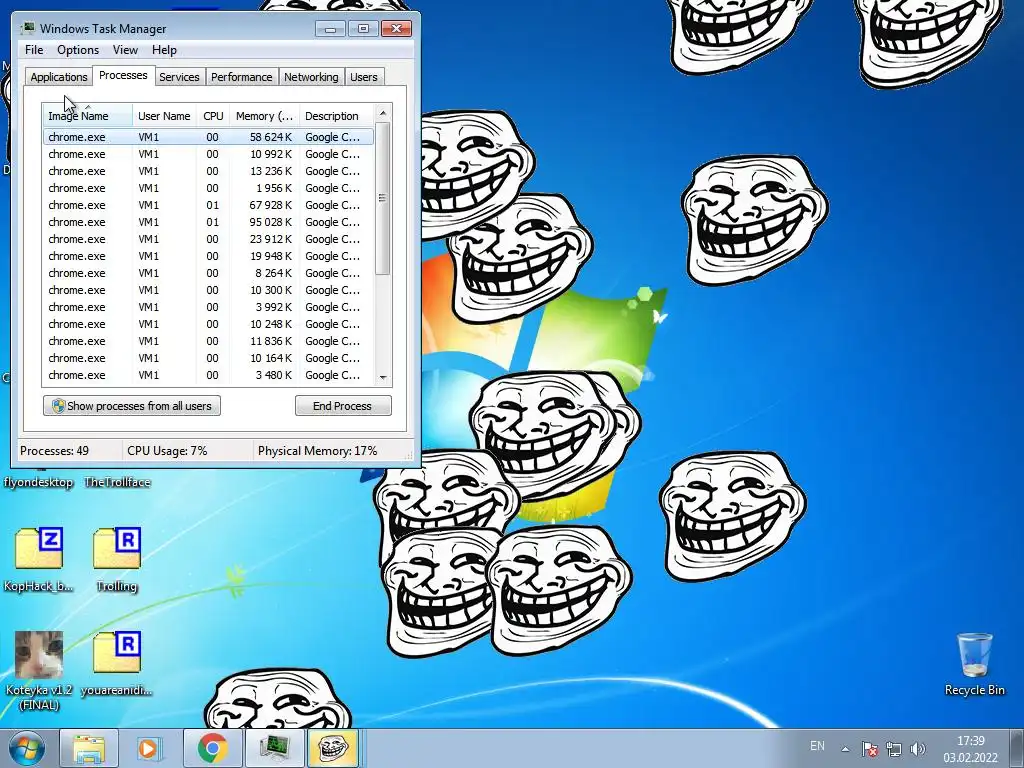Image resolution: width=1024 pixels, height=768 pixels.
Task: Click the process list scroll up arrow
Action: coord(383,113)
